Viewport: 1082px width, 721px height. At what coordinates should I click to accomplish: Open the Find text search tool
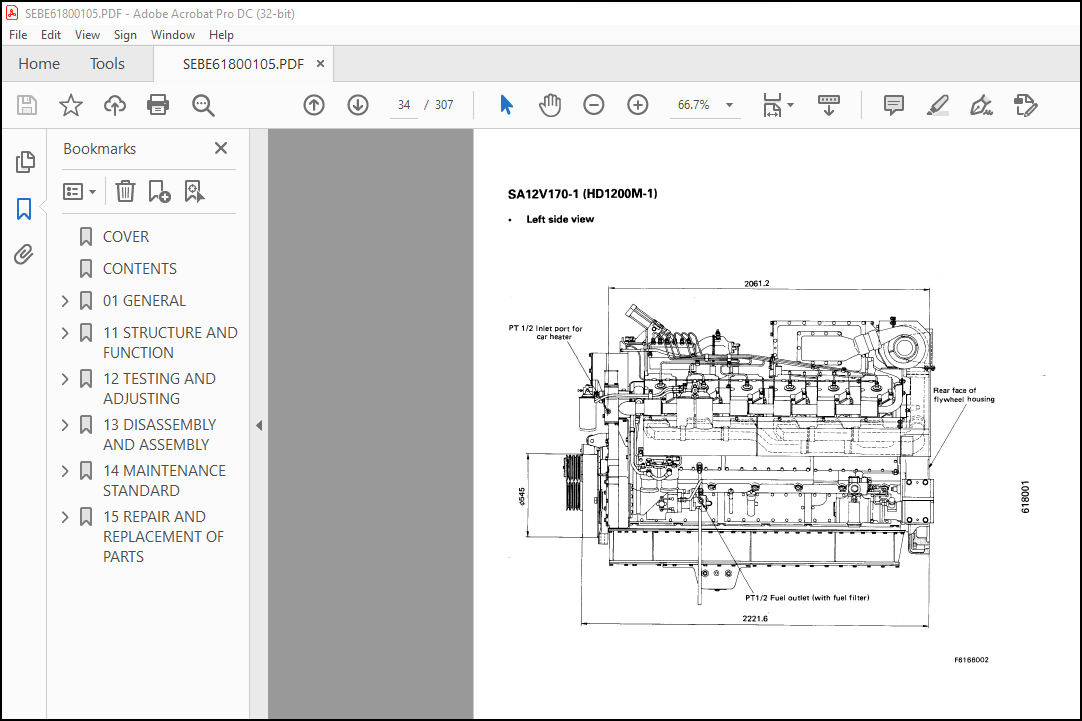pos(203,105)
